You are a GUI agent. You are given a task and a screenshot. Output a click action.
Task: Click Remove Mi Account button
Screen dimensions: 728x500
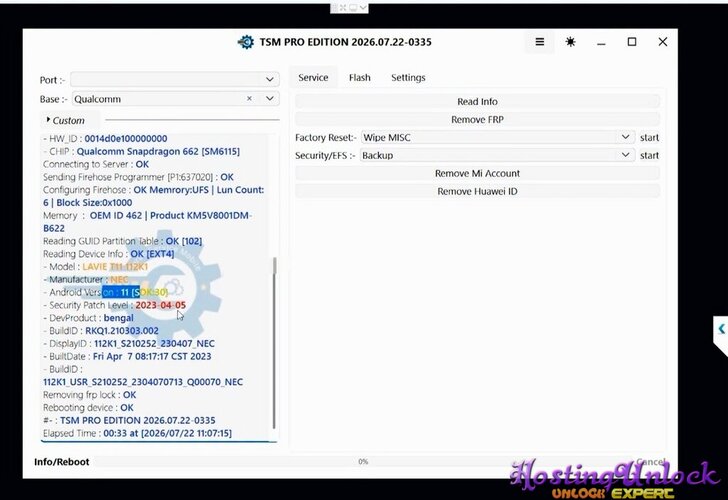tap(477, 173)
